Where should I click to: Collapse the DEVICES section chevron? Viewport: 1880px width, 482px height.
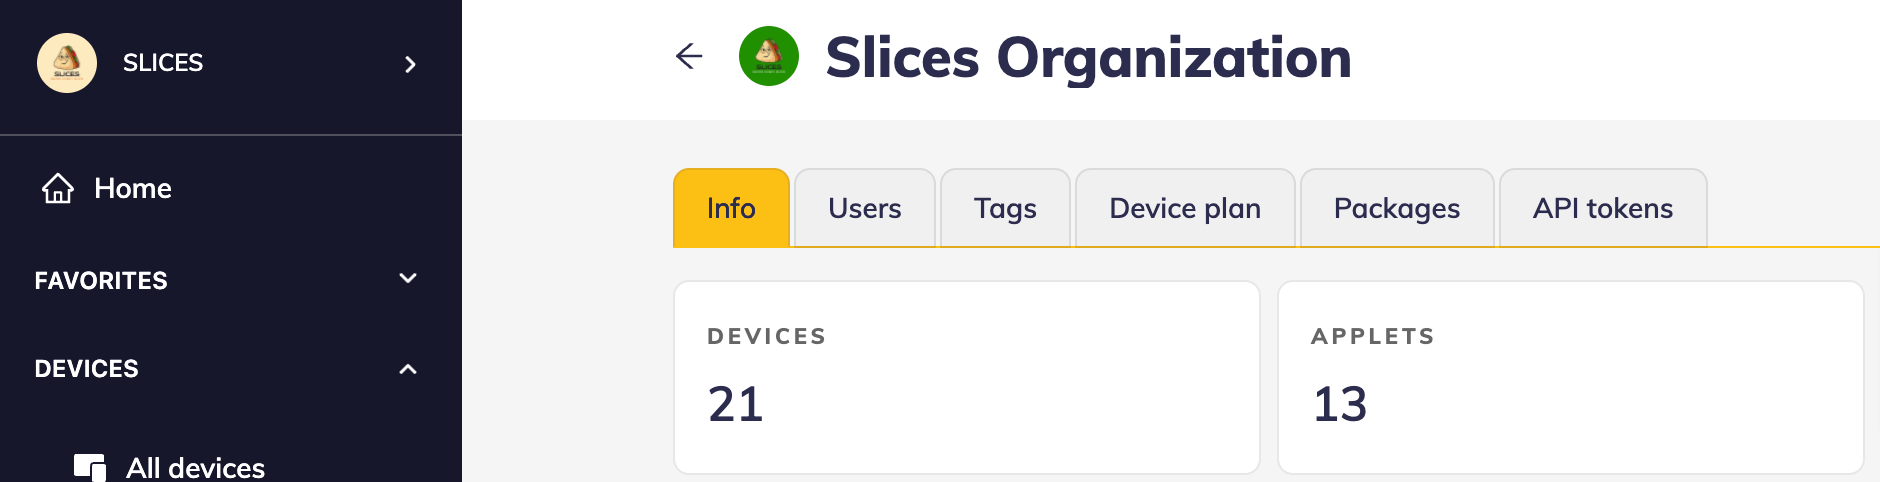click(408, 369)
